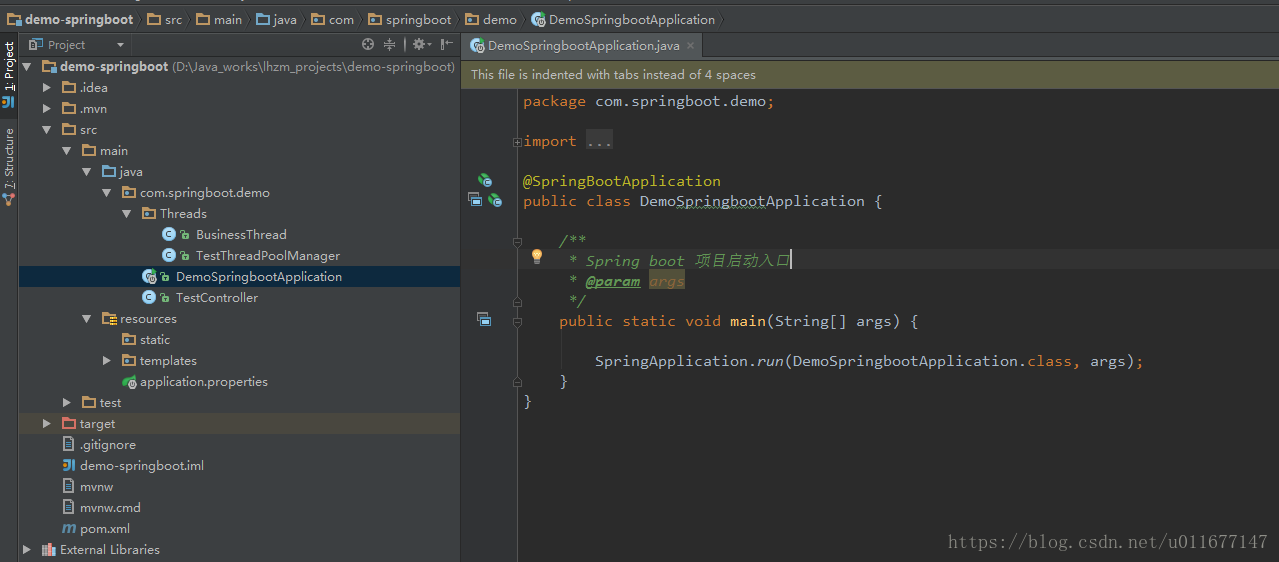1279x562 pixels.
Task: Expand the External Libraries arrow
Action: click(x=26, y=550)
